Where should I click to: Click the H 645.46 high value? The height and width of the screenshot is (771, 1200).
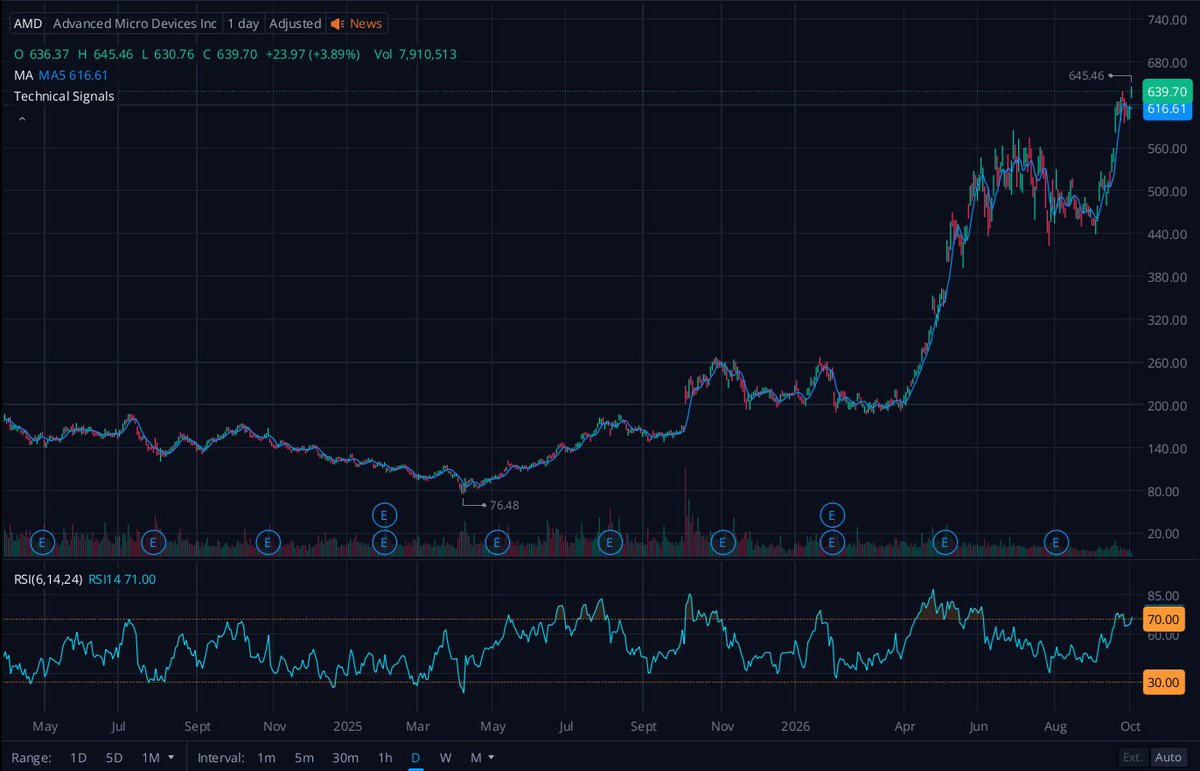(104, 54)
